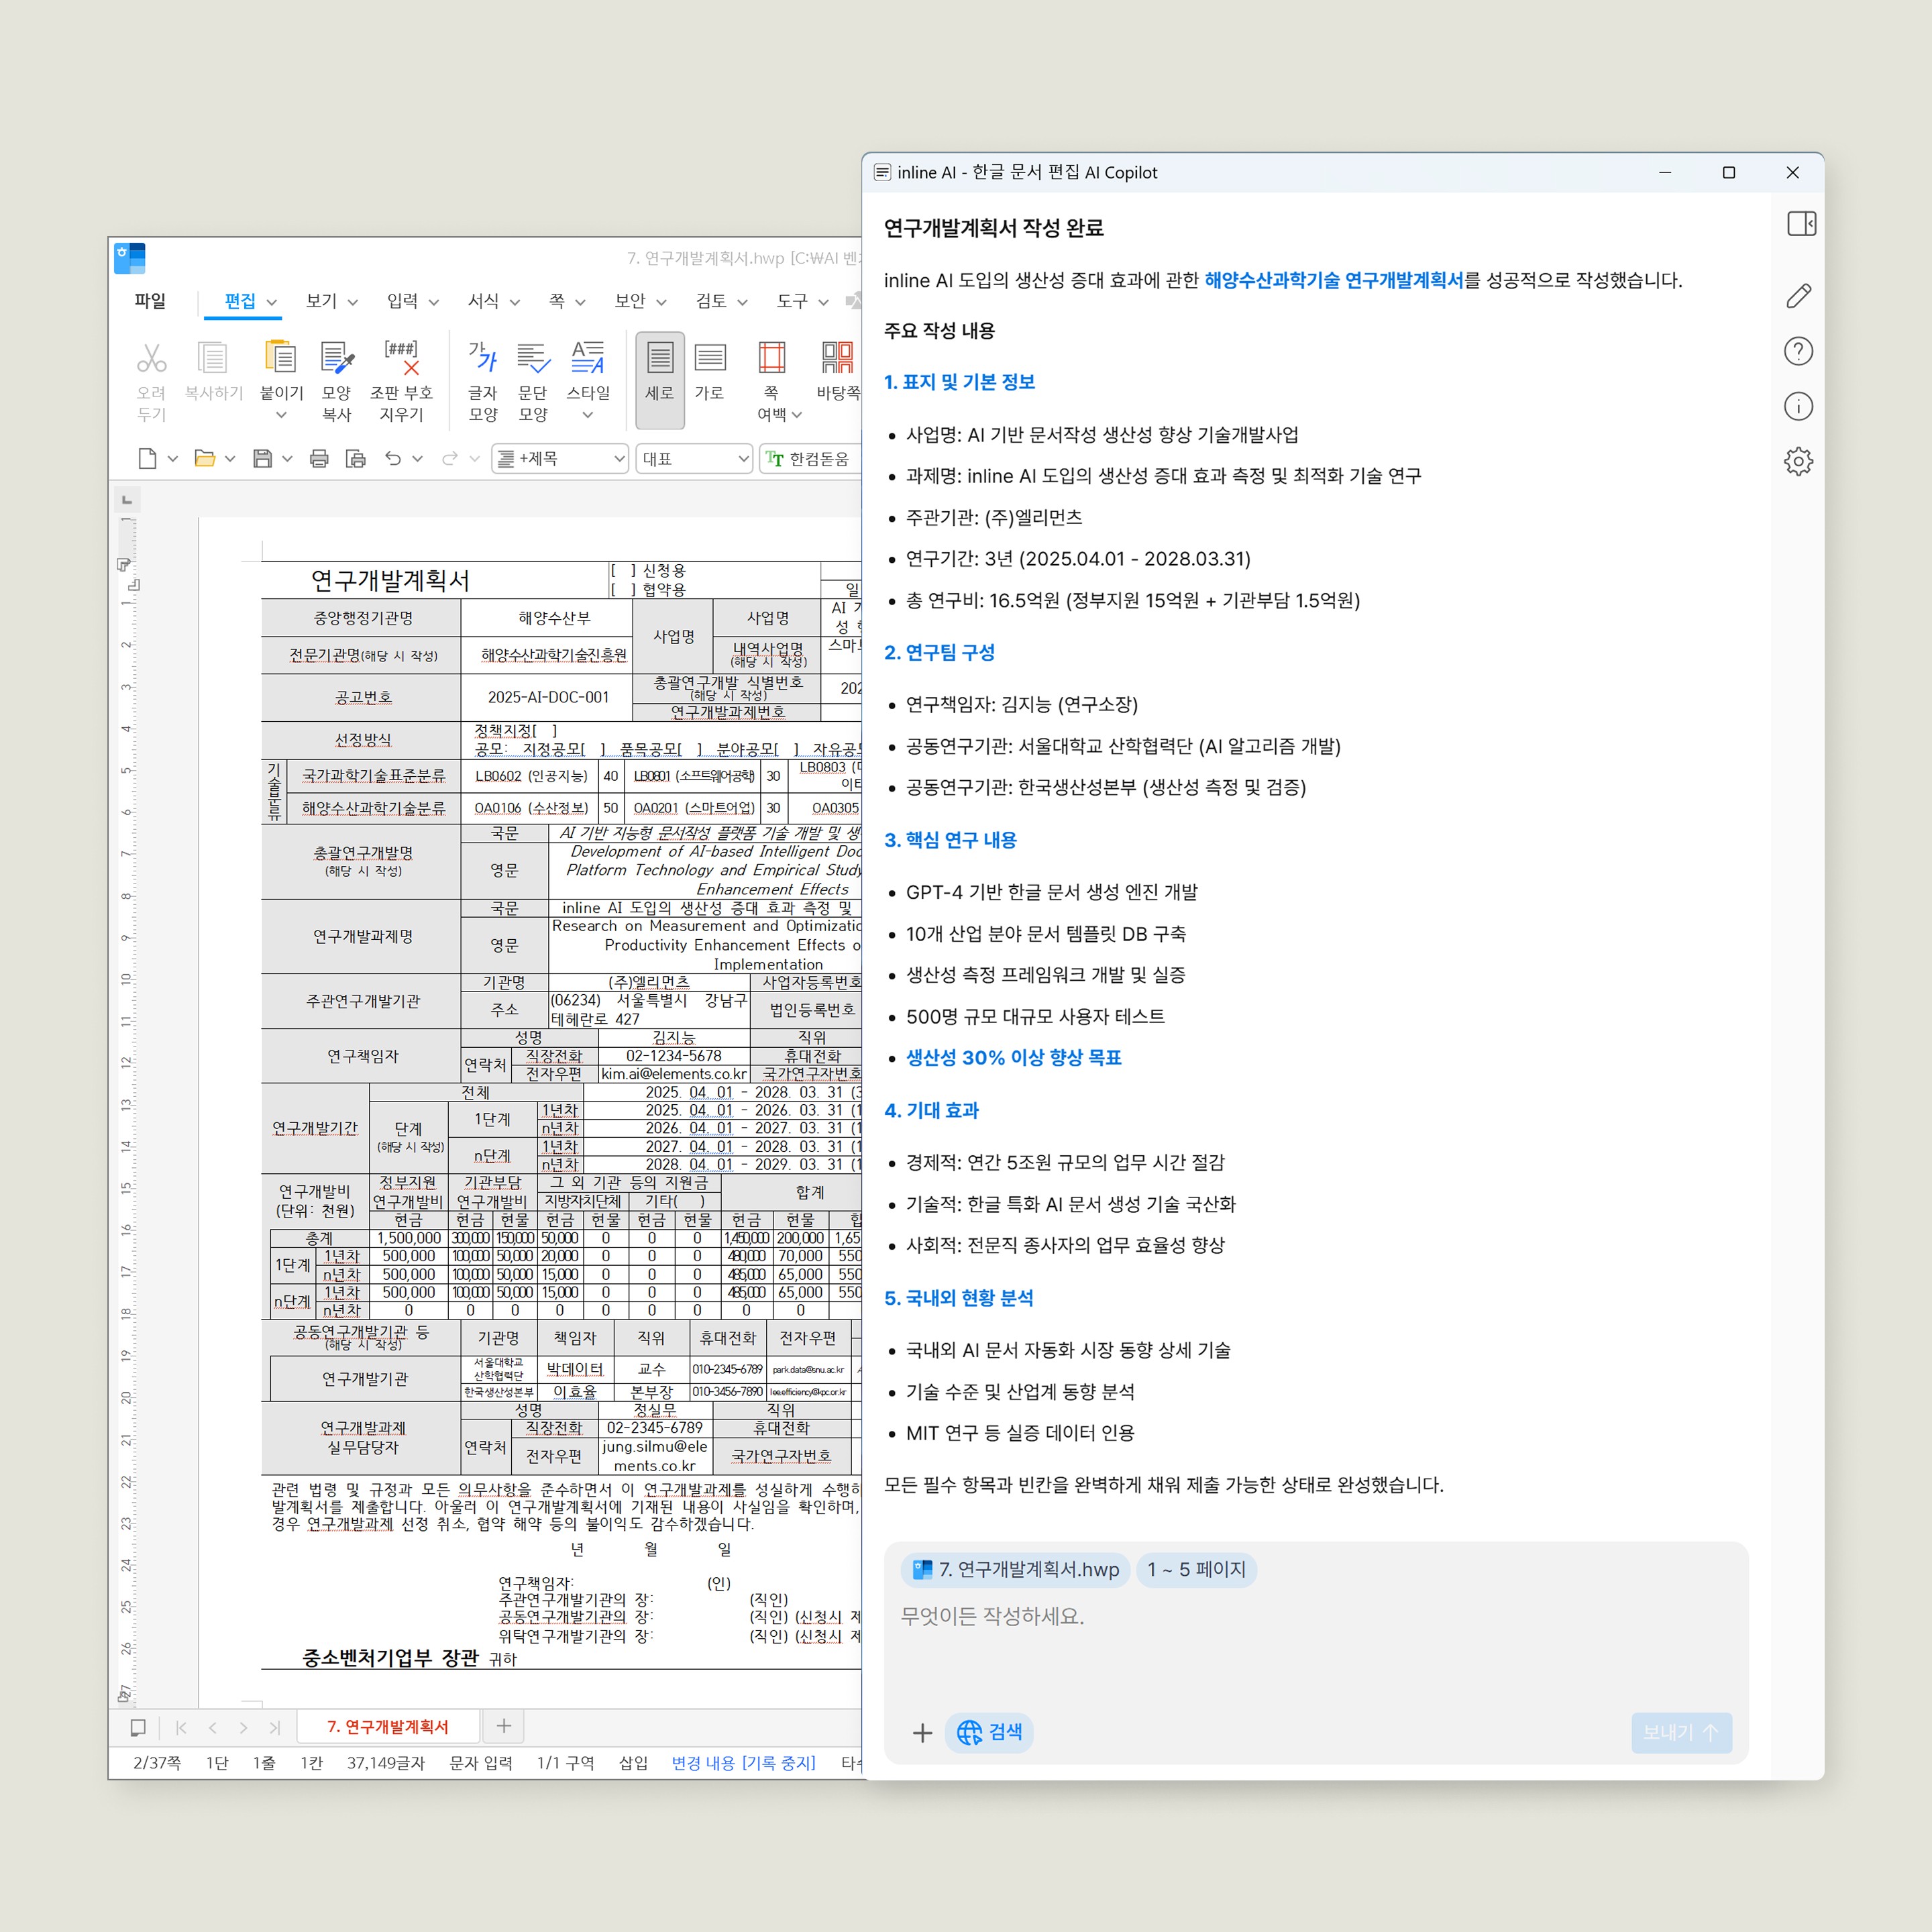The image size is (1932, 1932).
Task: Expand the 쪽 여백 dropdown arrow
Action: tap(797, 414)
